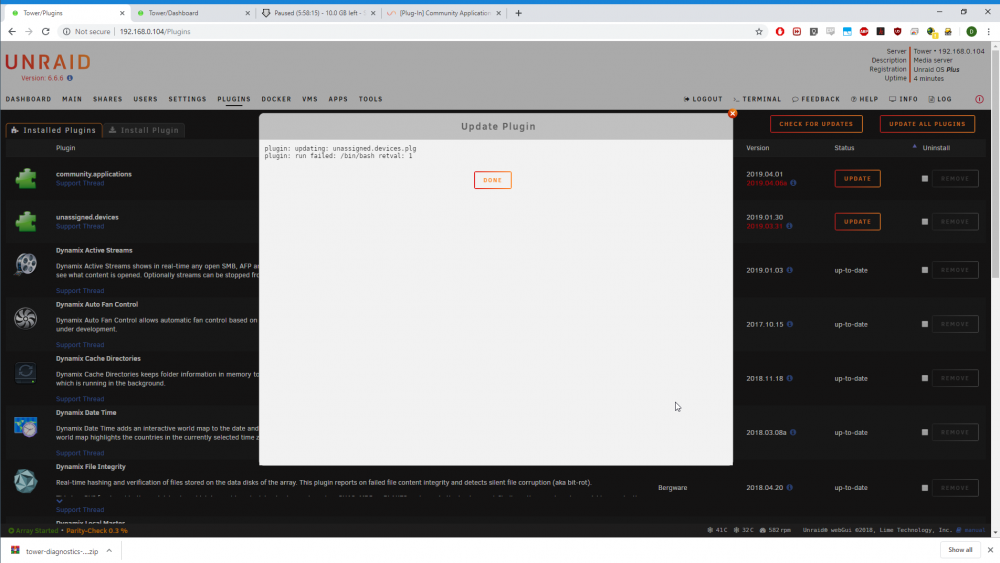
Task: Click CHECK FOR UPDATES button
Action: [x=816, y=124]
